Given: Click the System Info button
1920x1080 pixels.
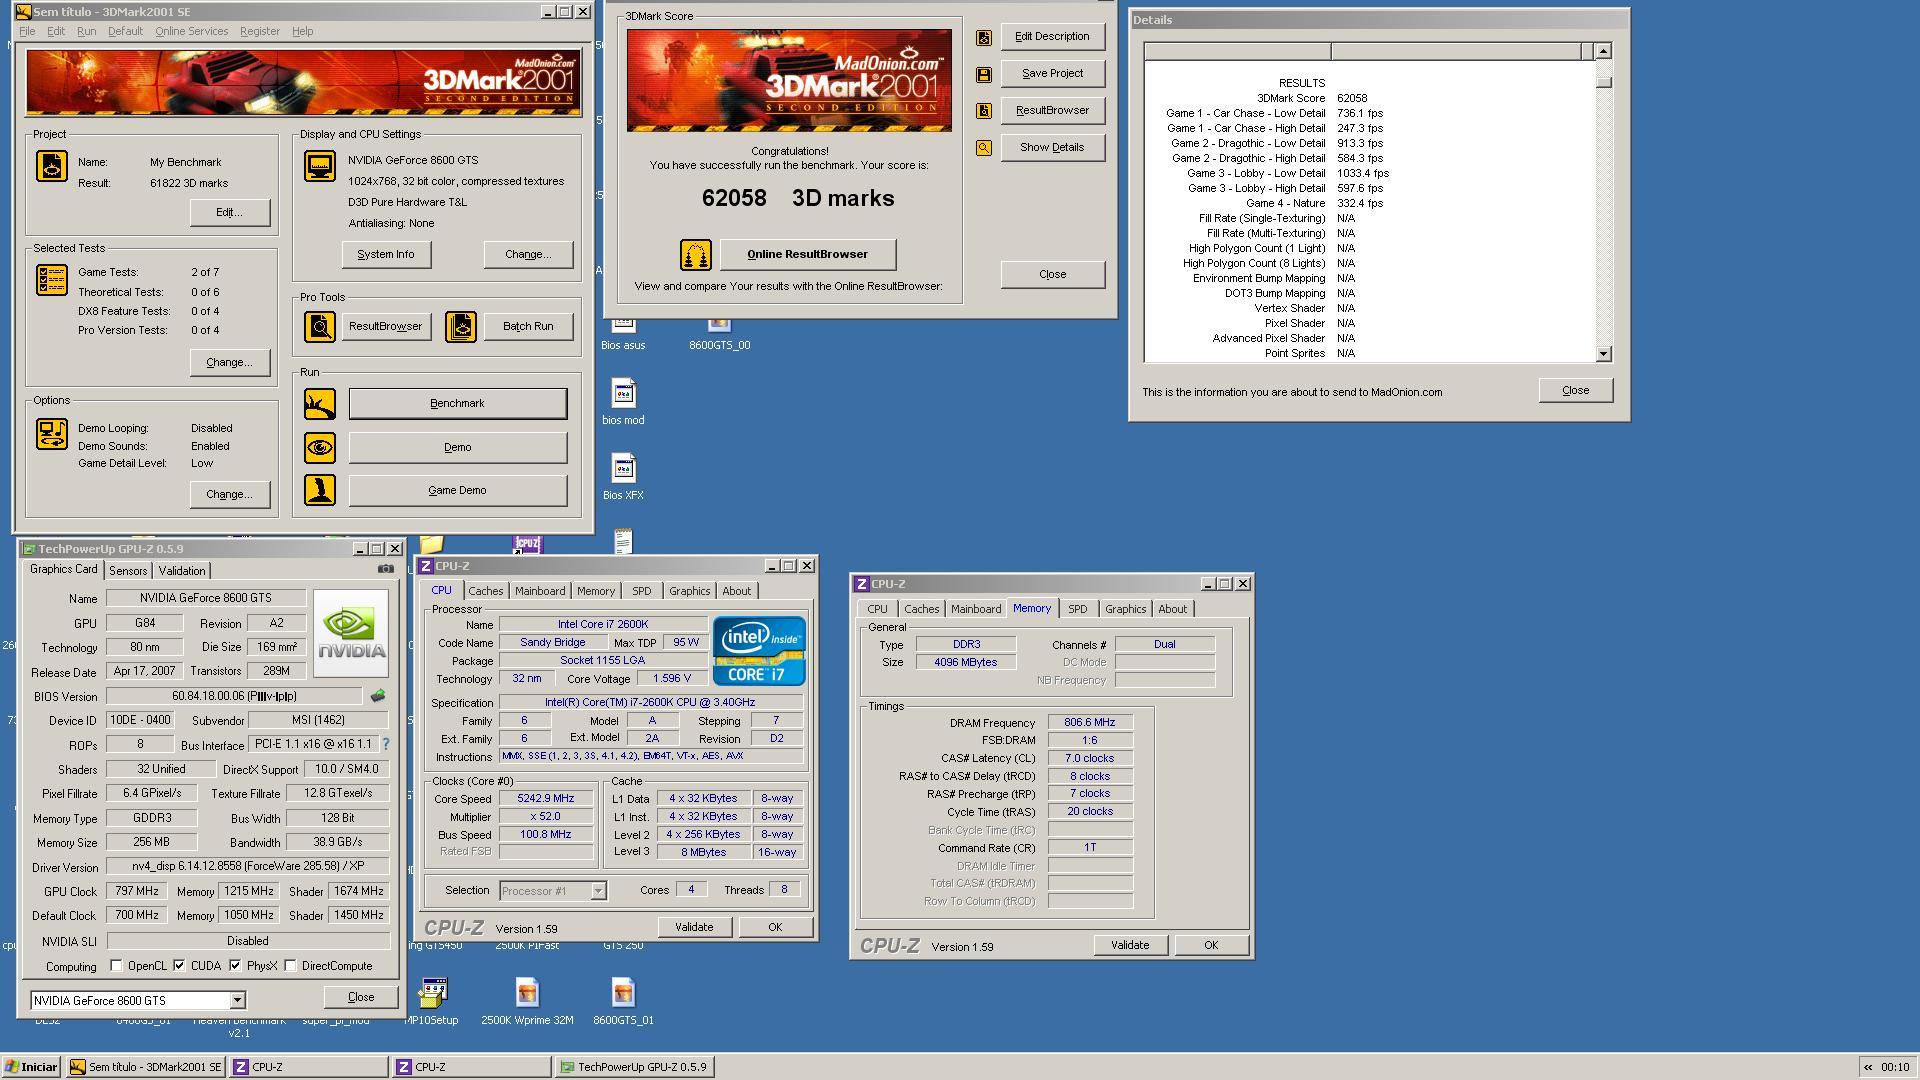Looking at the screenshot, I should click(x=386, y=255).
